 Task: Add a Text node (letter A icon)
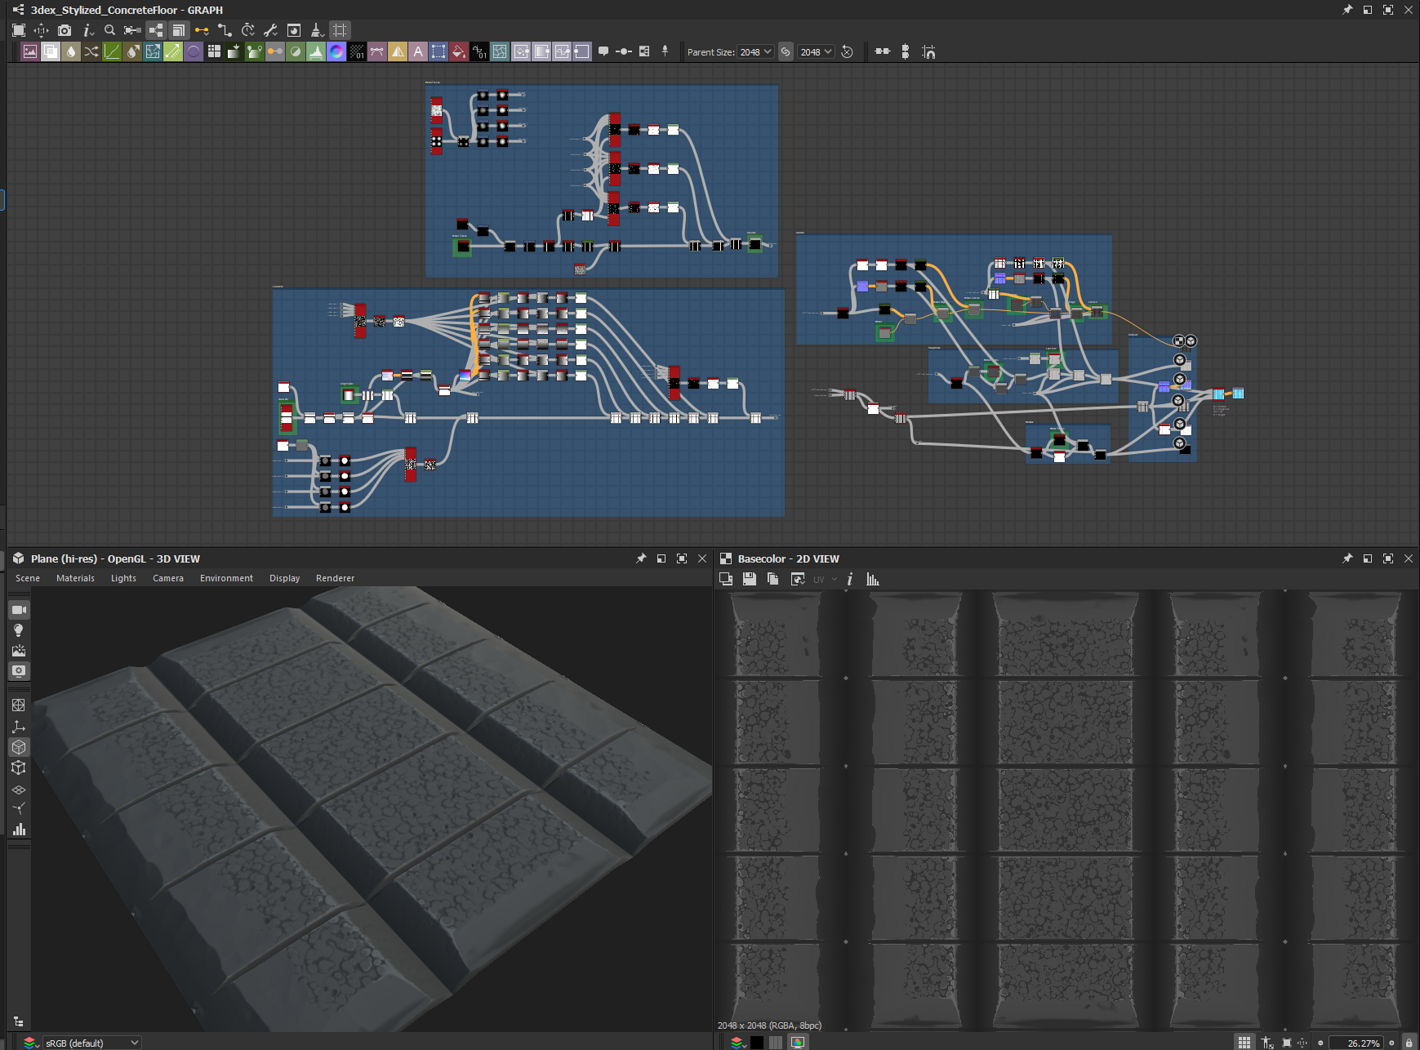coord(418,52)
